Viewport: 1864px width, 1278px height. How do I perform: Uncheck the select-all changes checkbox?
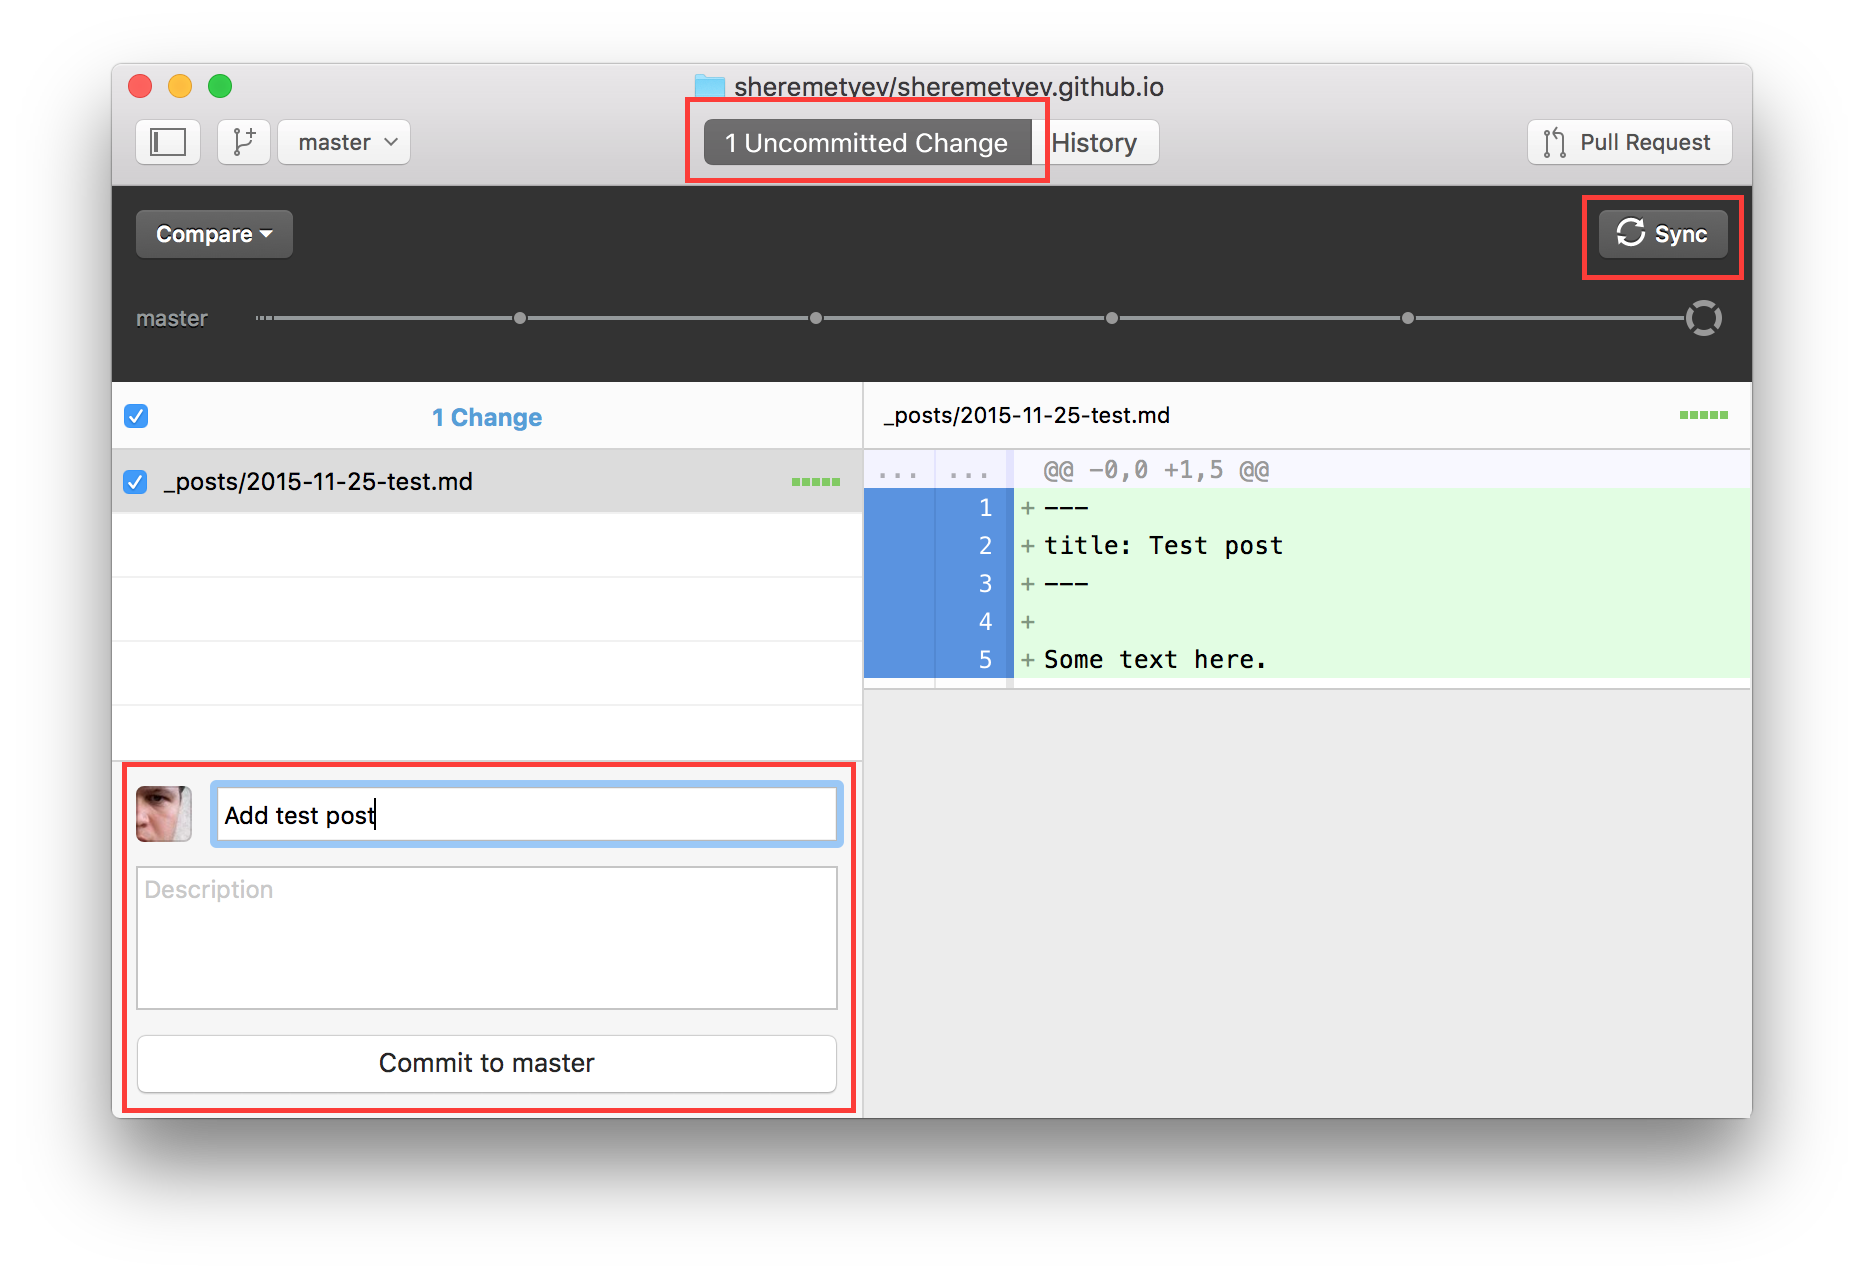136,416
